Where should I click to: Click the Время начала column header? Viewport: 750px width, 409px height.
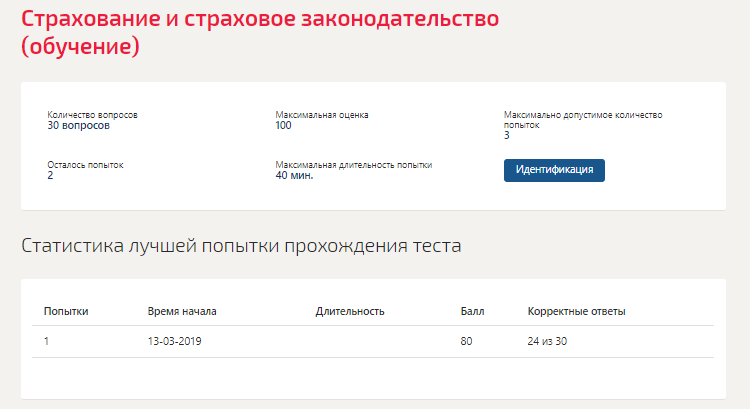(182, 311)
